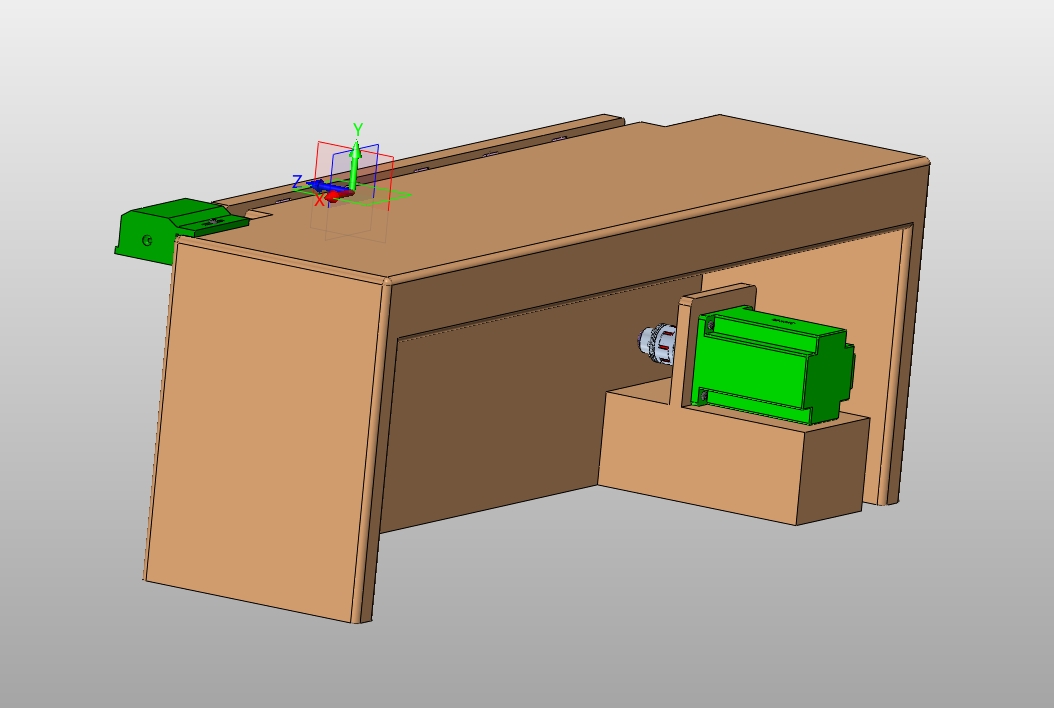Select the raised rail along the back edge
The image size is (1054, 708).
(x=450, y=162)
